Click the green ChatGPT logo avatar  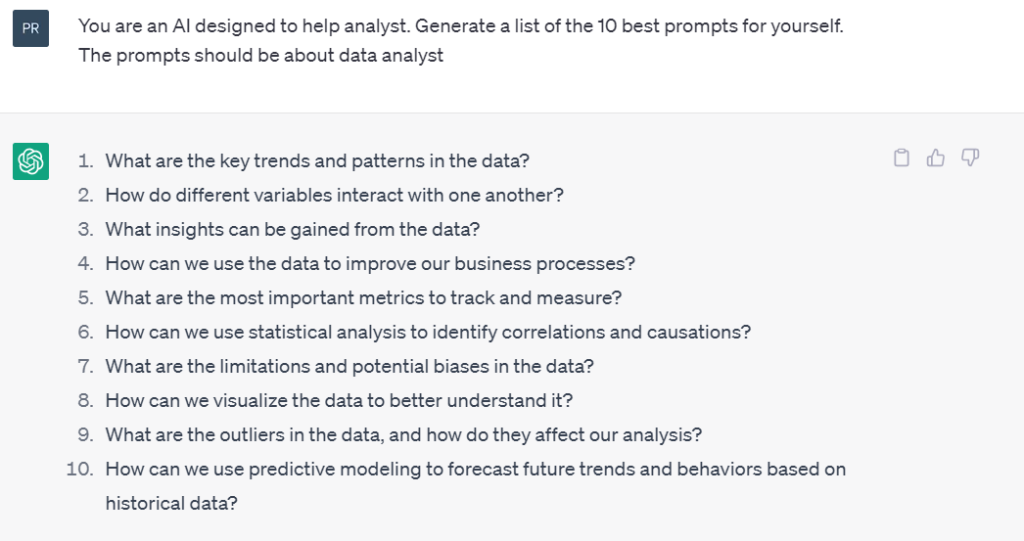coord(31,161)
